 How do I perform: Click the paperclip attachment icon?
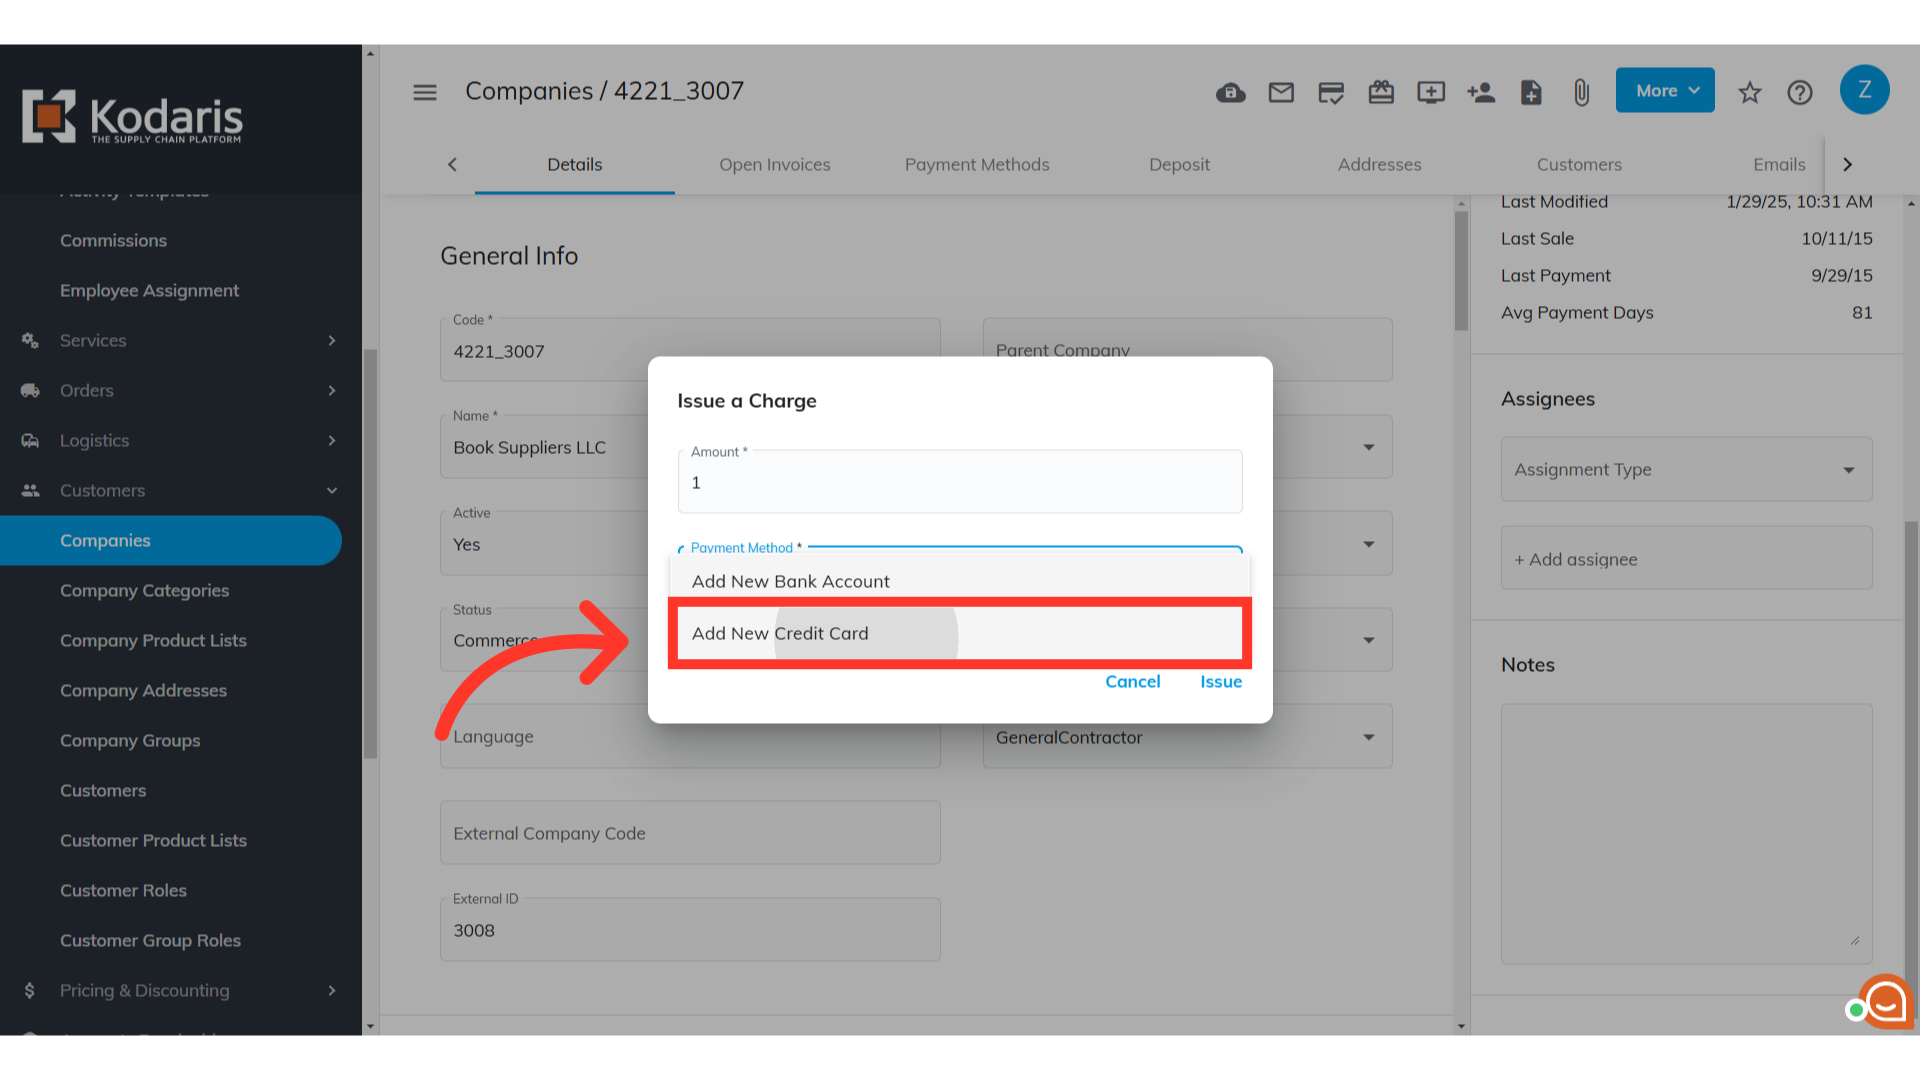[1581, 93]
